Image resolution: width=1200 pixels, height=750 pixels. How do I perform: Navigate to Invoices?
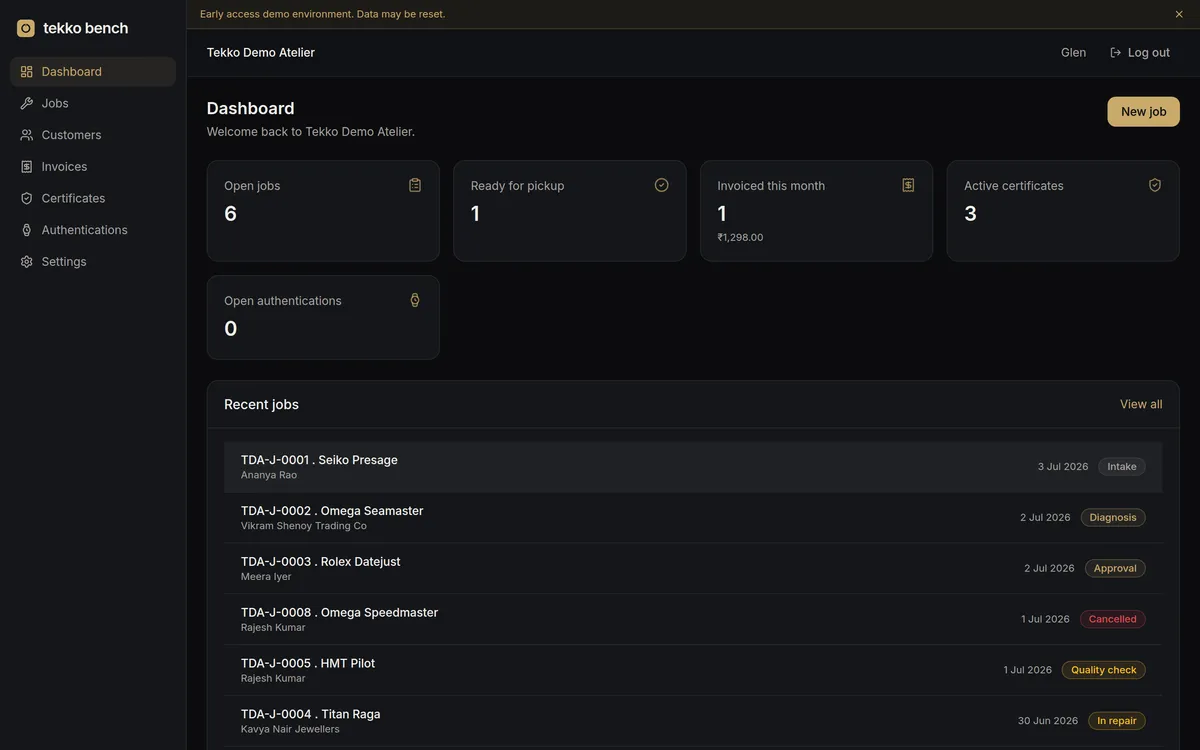click(x=93, y=167)
